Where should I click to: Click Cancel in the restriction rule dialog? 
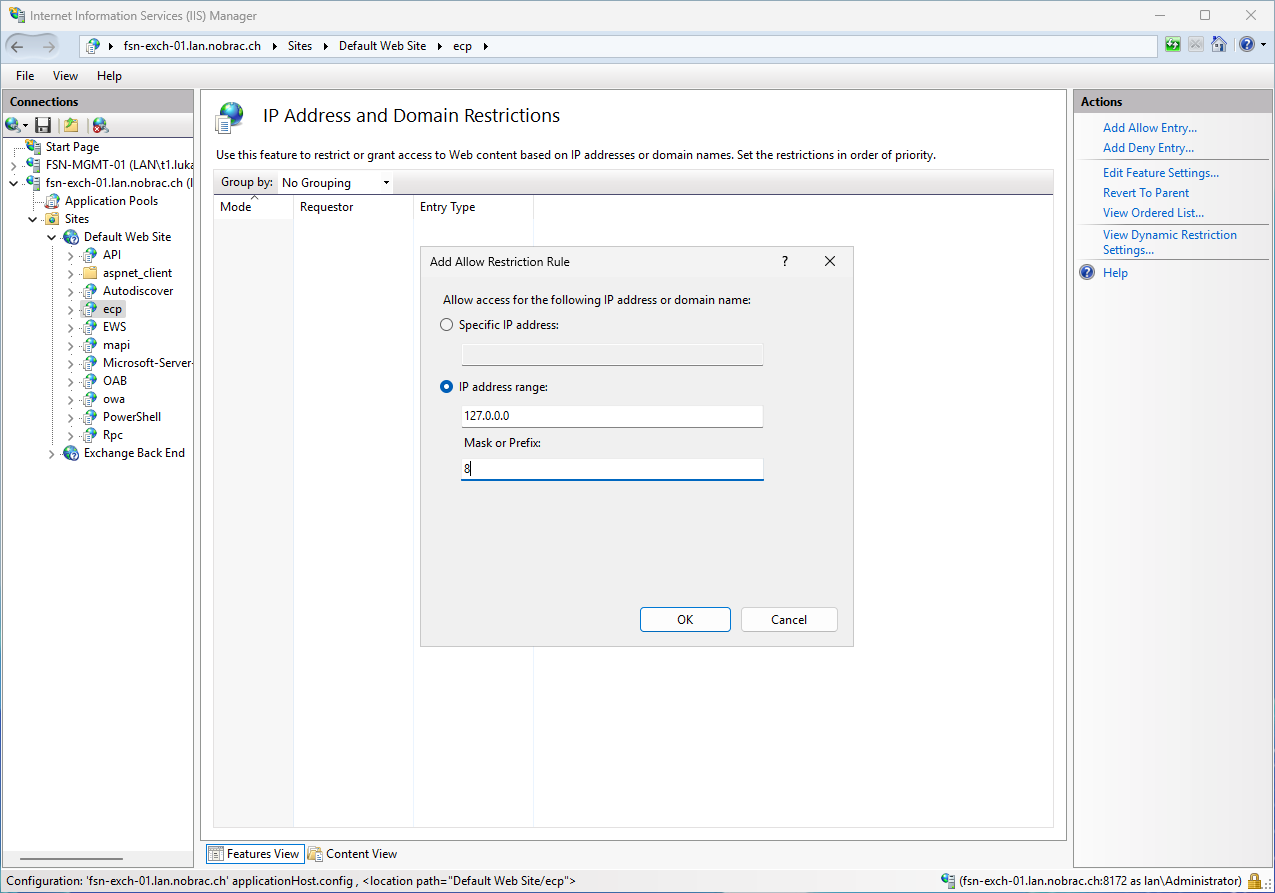789,620
